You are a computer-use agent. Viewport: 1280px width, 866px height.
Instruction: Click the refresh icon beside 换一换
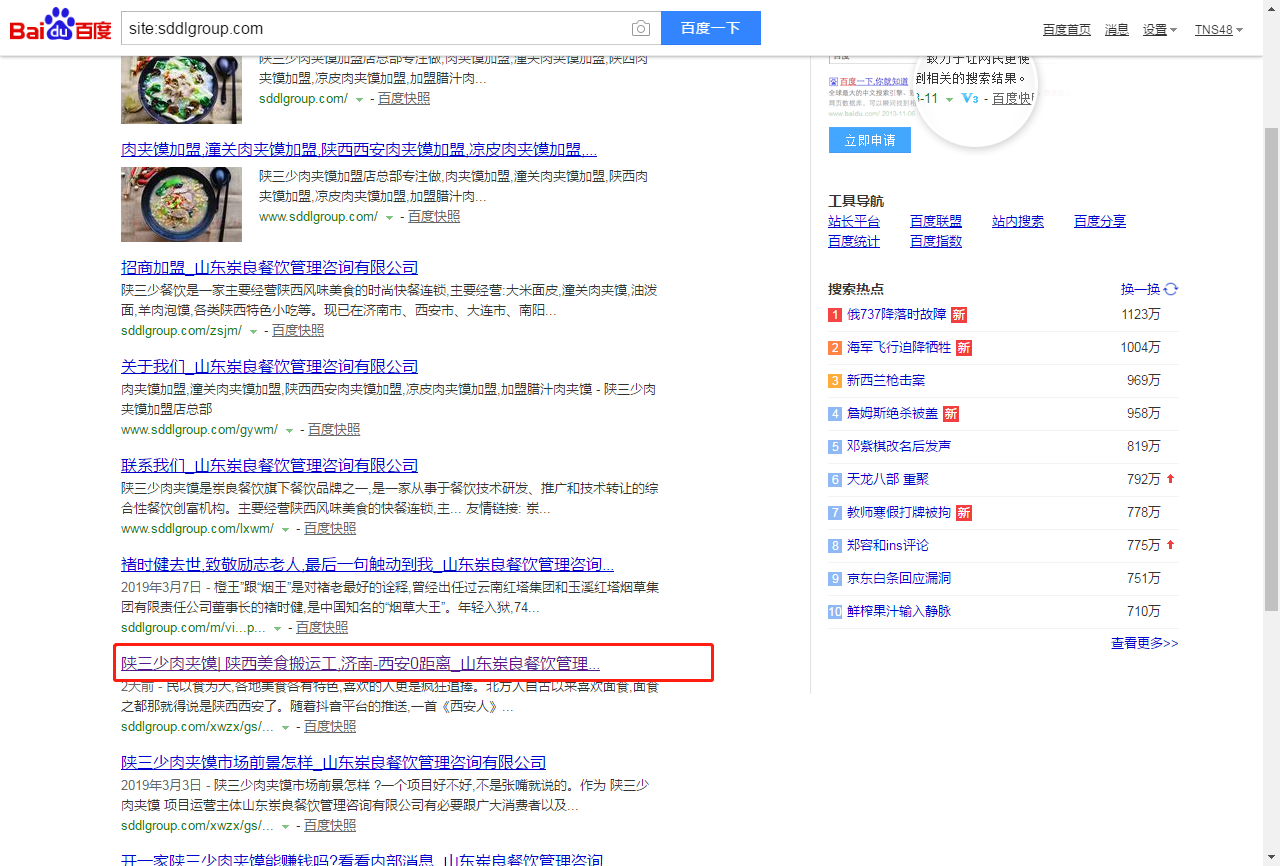pyautogui.click(x=1171, y=289)
